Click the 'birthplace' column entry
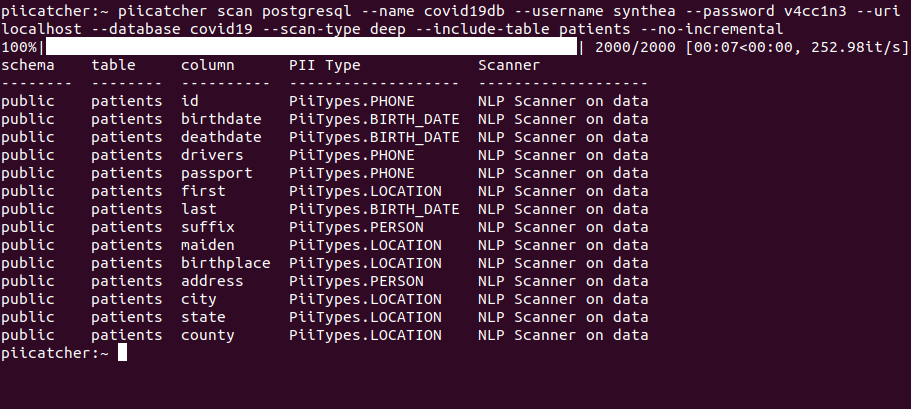This screenshot has height=409, width=911. [x=226, y=263]
